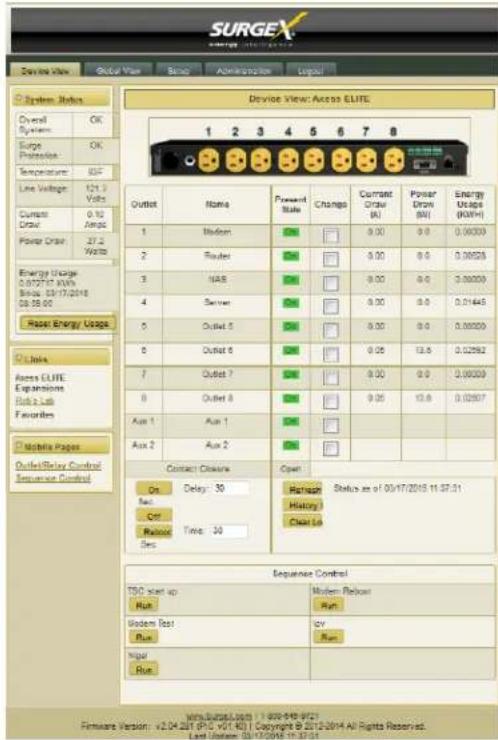The height and width of the screenshot is (740, 498).
Task: Run the TSC start up sequence
Action: (143, 605)
